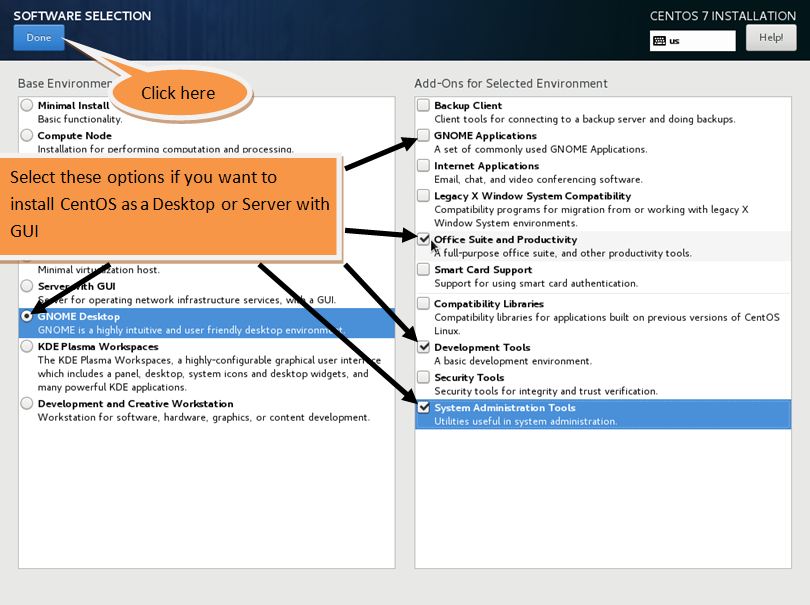Click 'Security tools for integrity and trust verification.'
Viewport: 810px width, 605px height.
pyautogui.click(x=546, y=391)
